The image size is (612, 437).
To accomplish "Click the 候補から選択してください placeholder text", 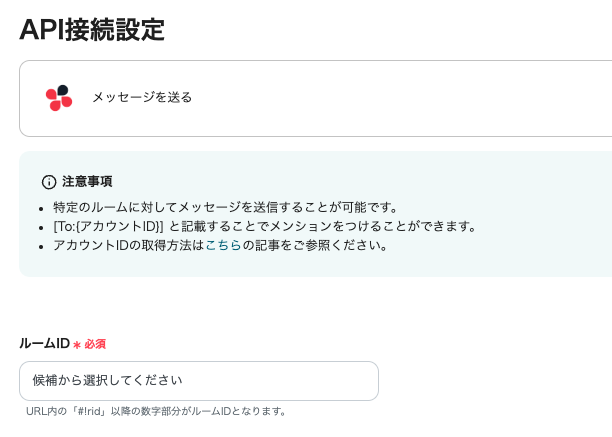I will coord(108,381).
